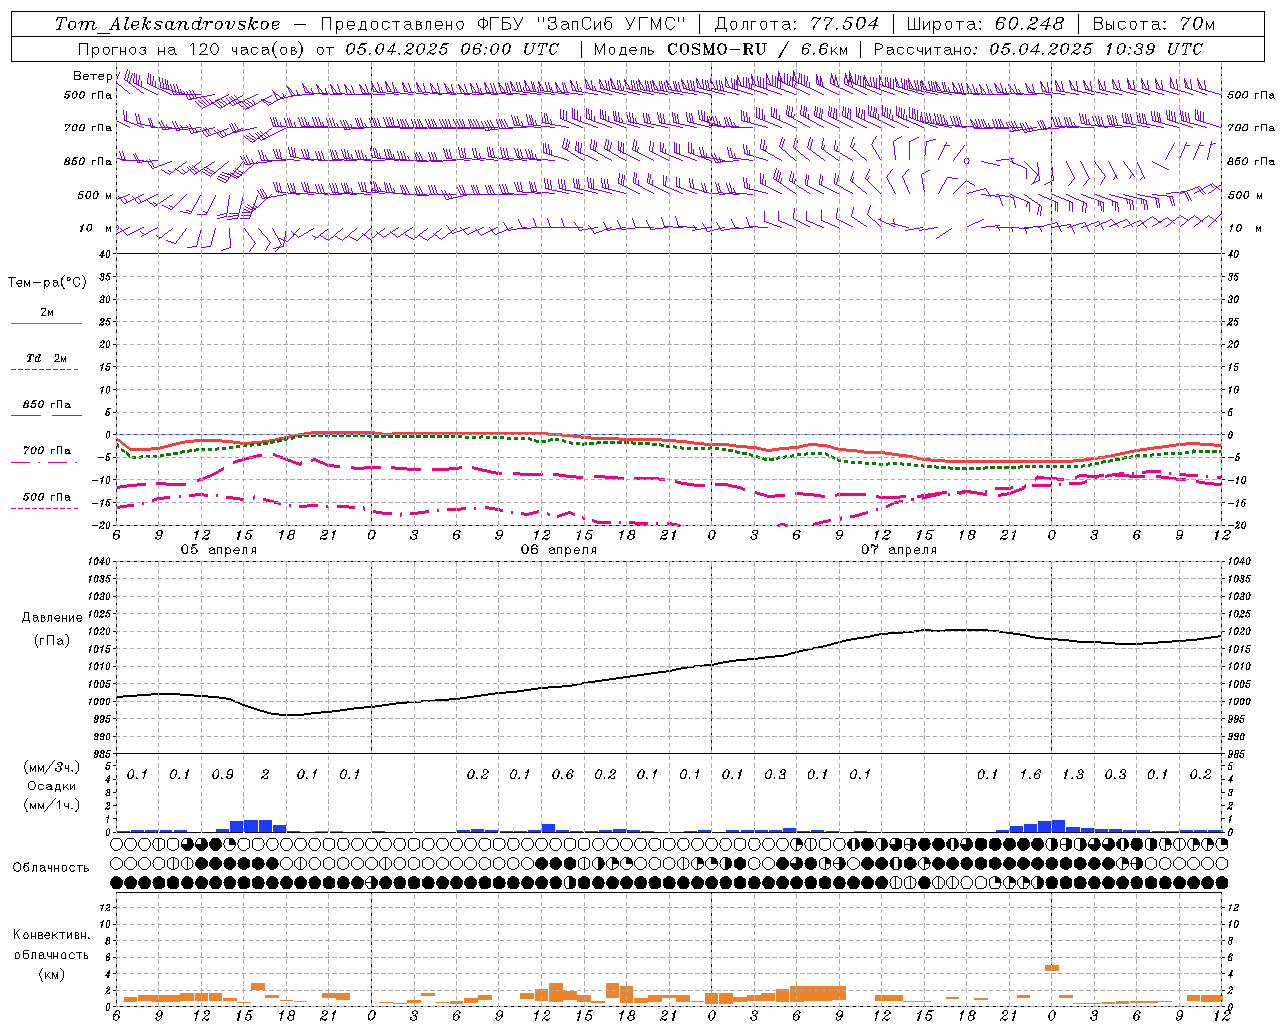1280x1024 pixels.
Task: Click the 3-hour precipitation value 0.6
Action: (x=562, y=775)
